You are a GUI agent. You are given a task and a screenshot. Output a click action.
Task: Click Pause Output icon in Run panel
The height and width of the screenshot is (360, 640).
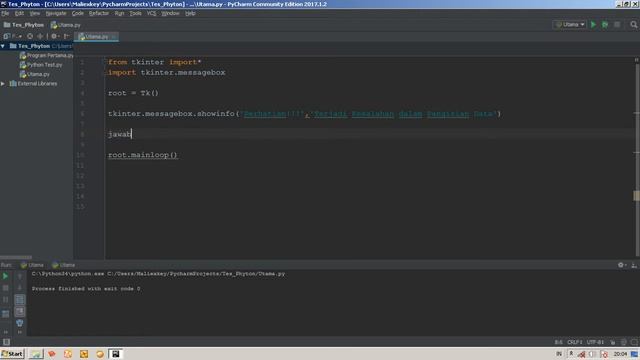click(x=5, y=300)
